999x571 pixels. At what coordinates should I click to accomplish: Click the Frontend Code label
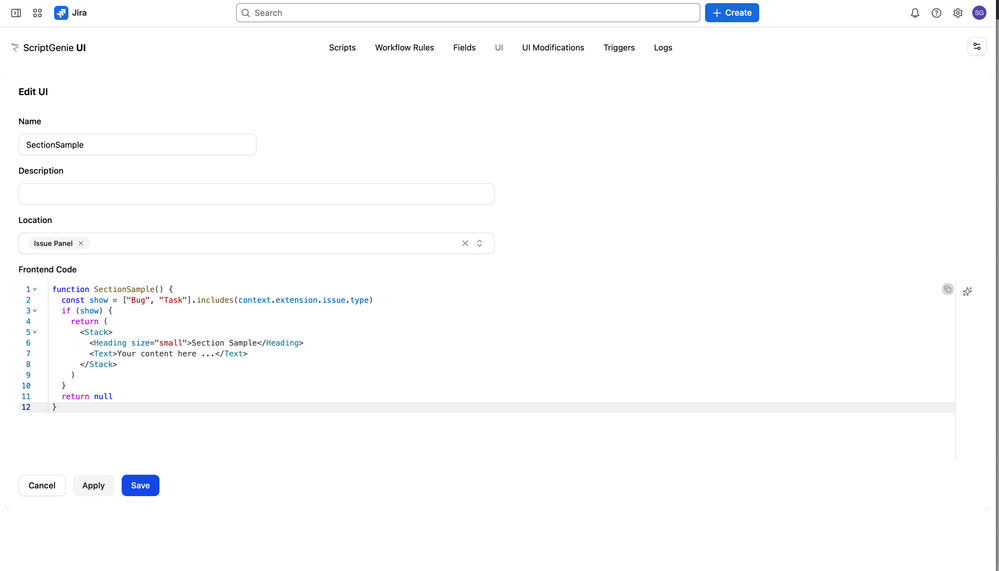coord(47,270)
